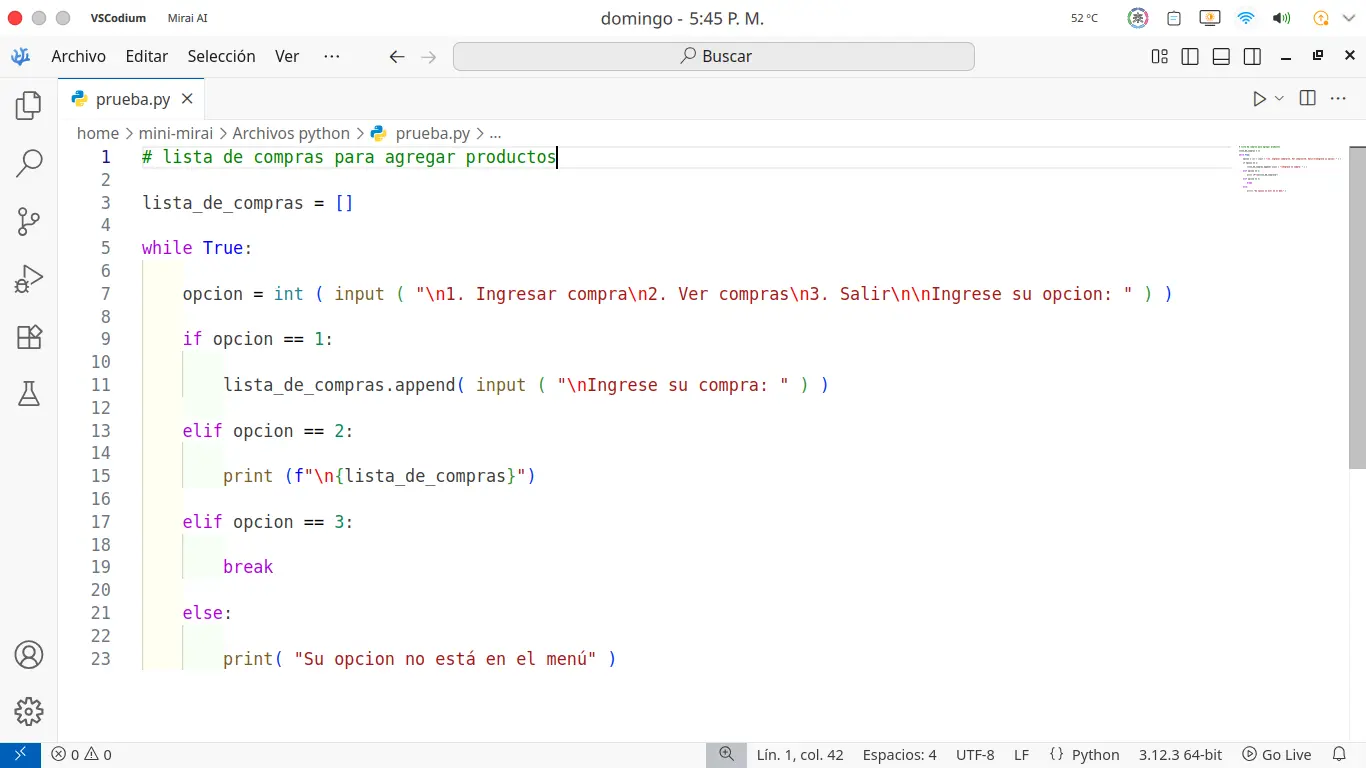Viewport: 1366px width, 768px height.
Task: Show errors and warnings in status bar
Action: 81,755
